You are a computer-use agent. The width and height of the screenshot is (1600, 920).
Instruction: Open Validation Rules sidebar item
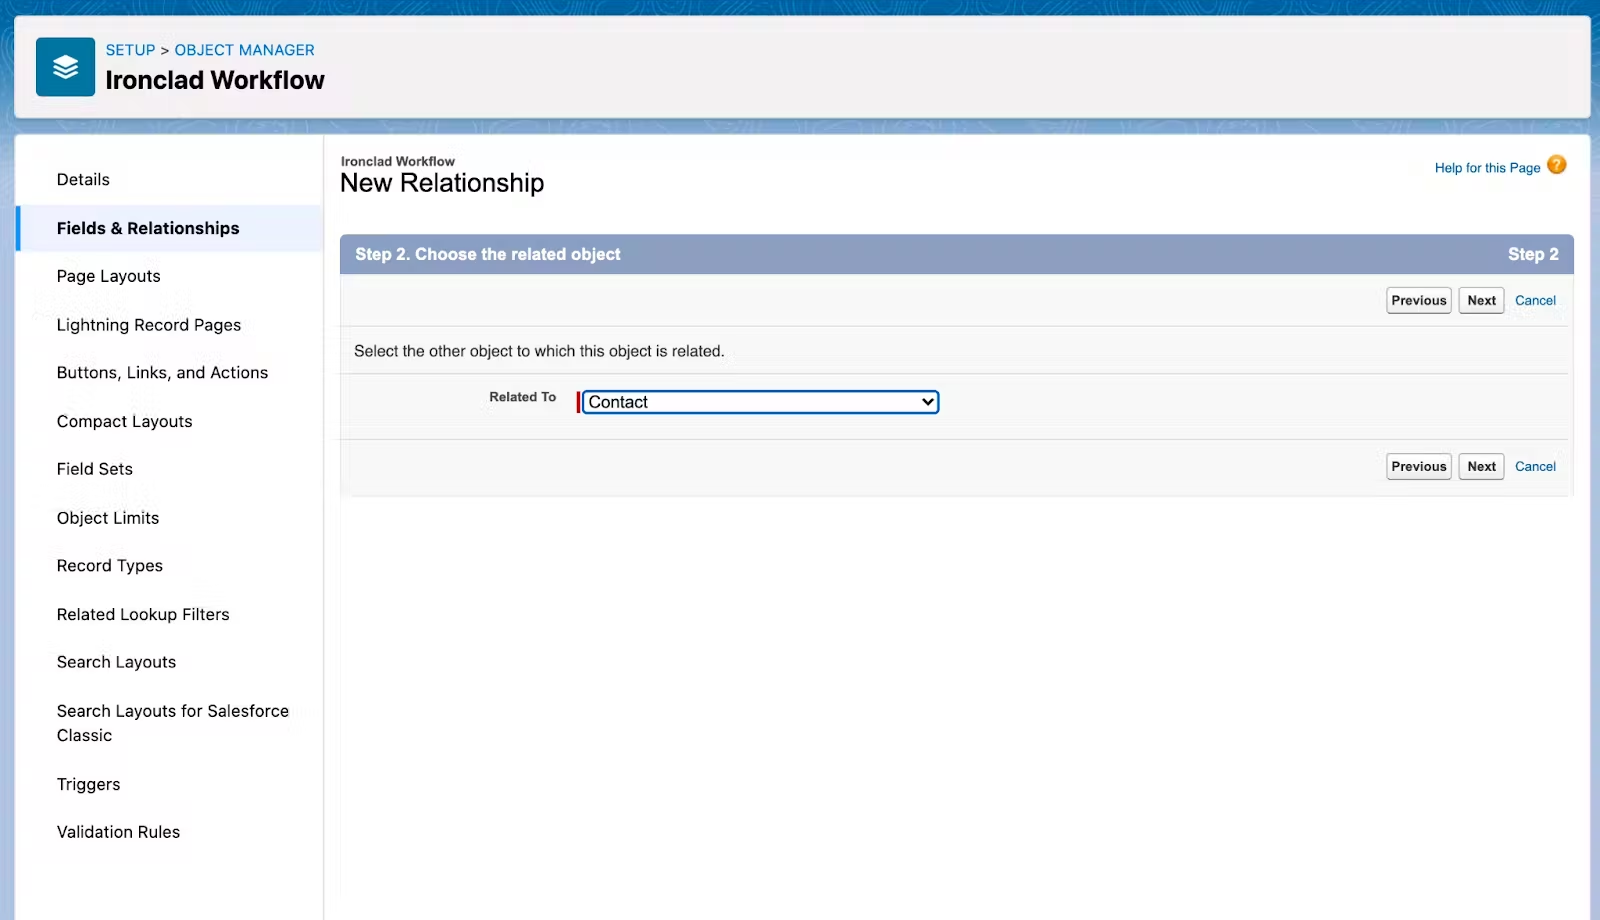(x=118, y=832)
